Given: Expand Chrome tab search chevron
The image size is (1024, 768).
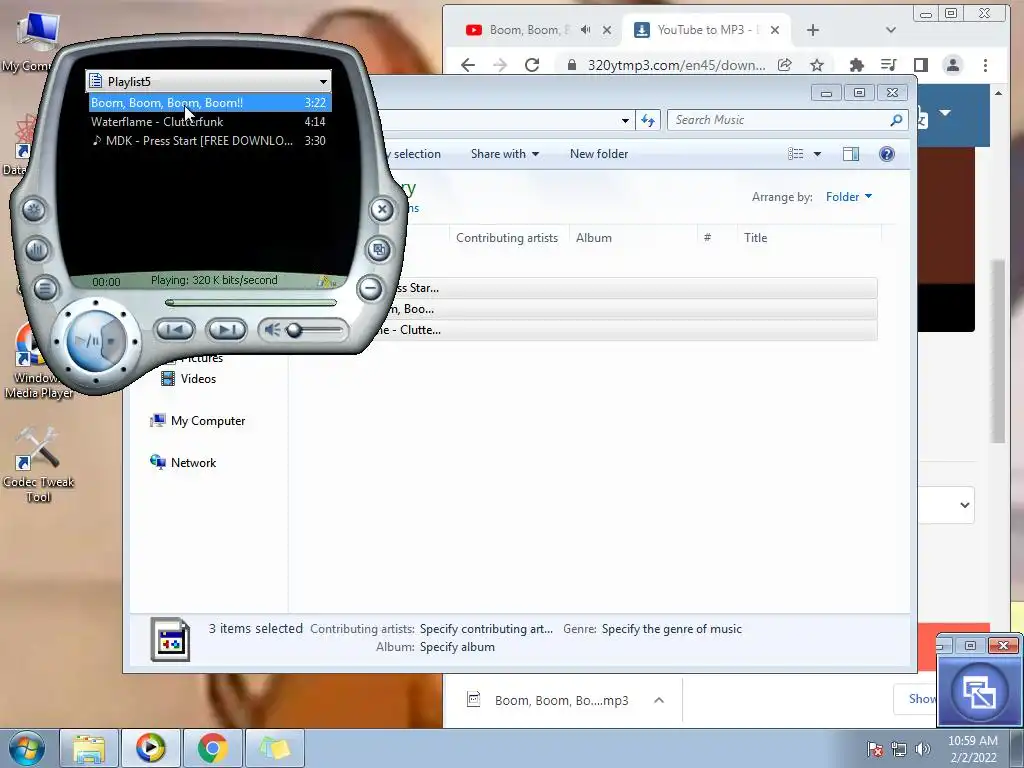Looking at the screenshot, I should coord(891,30).
